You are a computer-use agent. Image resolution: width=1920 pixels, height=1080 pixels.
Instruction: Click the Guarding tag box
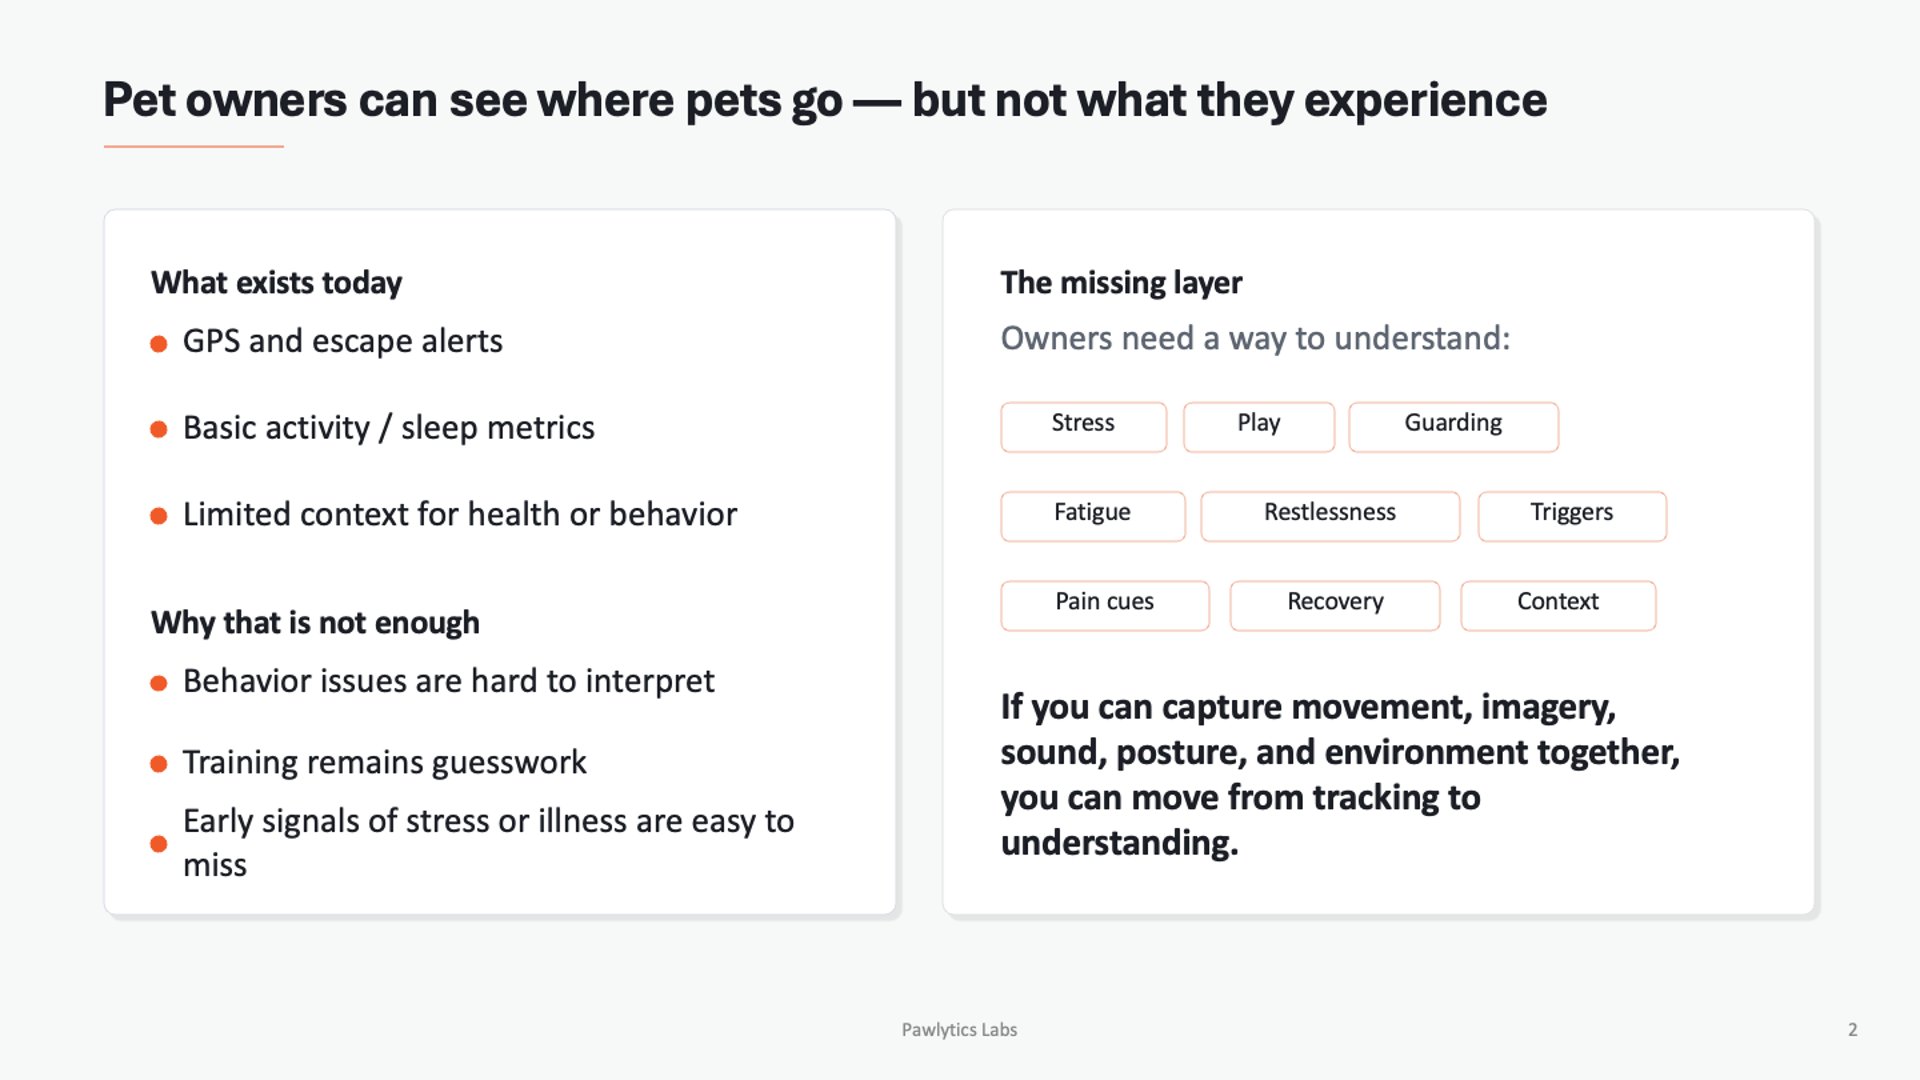click(x=1453, y=427)
